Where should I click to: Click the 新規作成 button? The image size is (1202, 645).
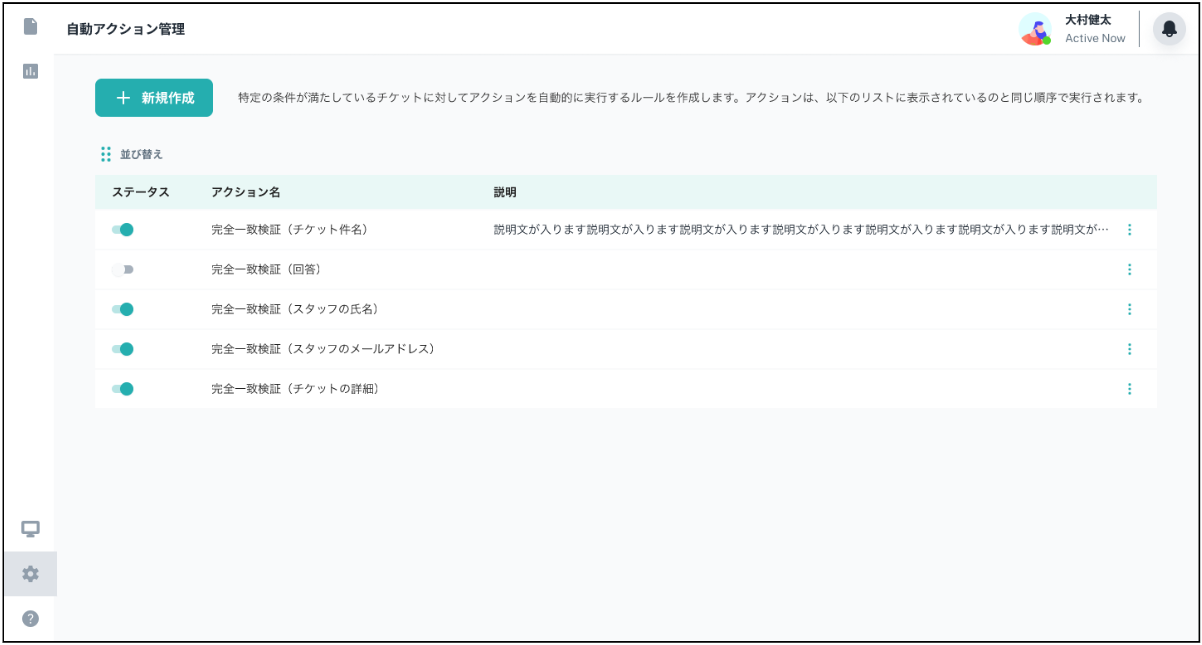click(x=154, y=98)
